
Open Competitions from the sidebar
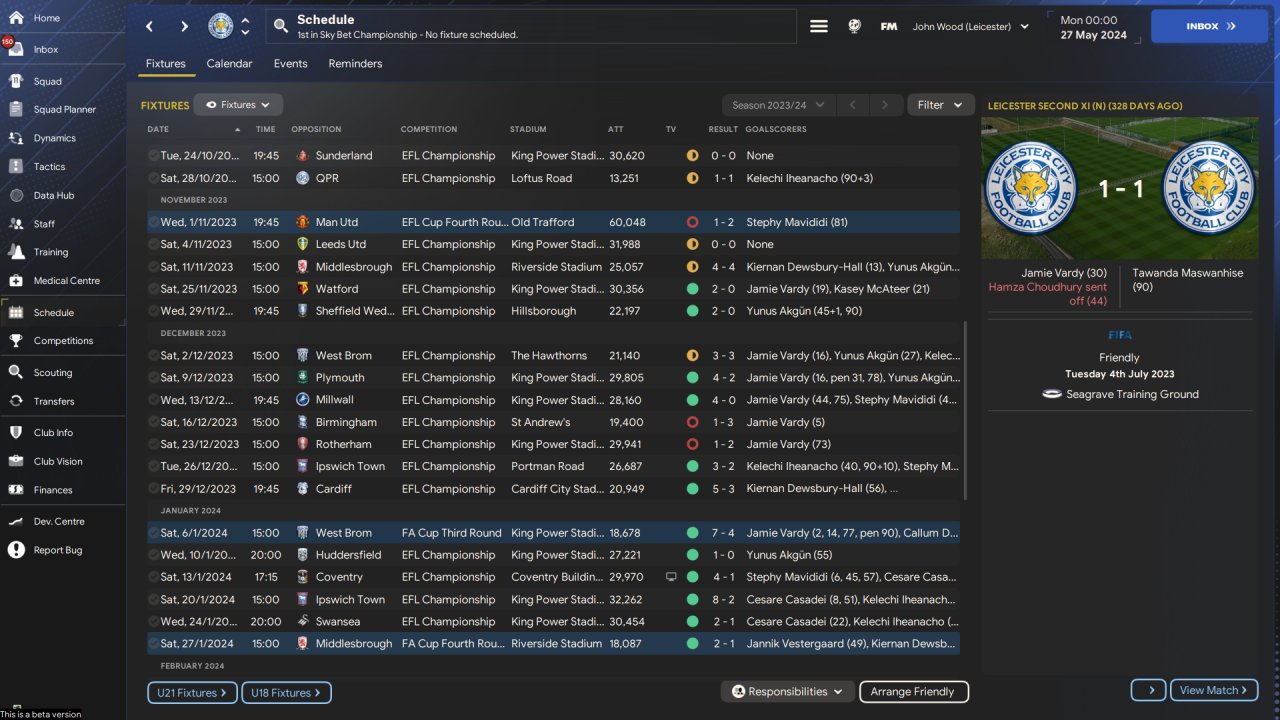[63, 340]
